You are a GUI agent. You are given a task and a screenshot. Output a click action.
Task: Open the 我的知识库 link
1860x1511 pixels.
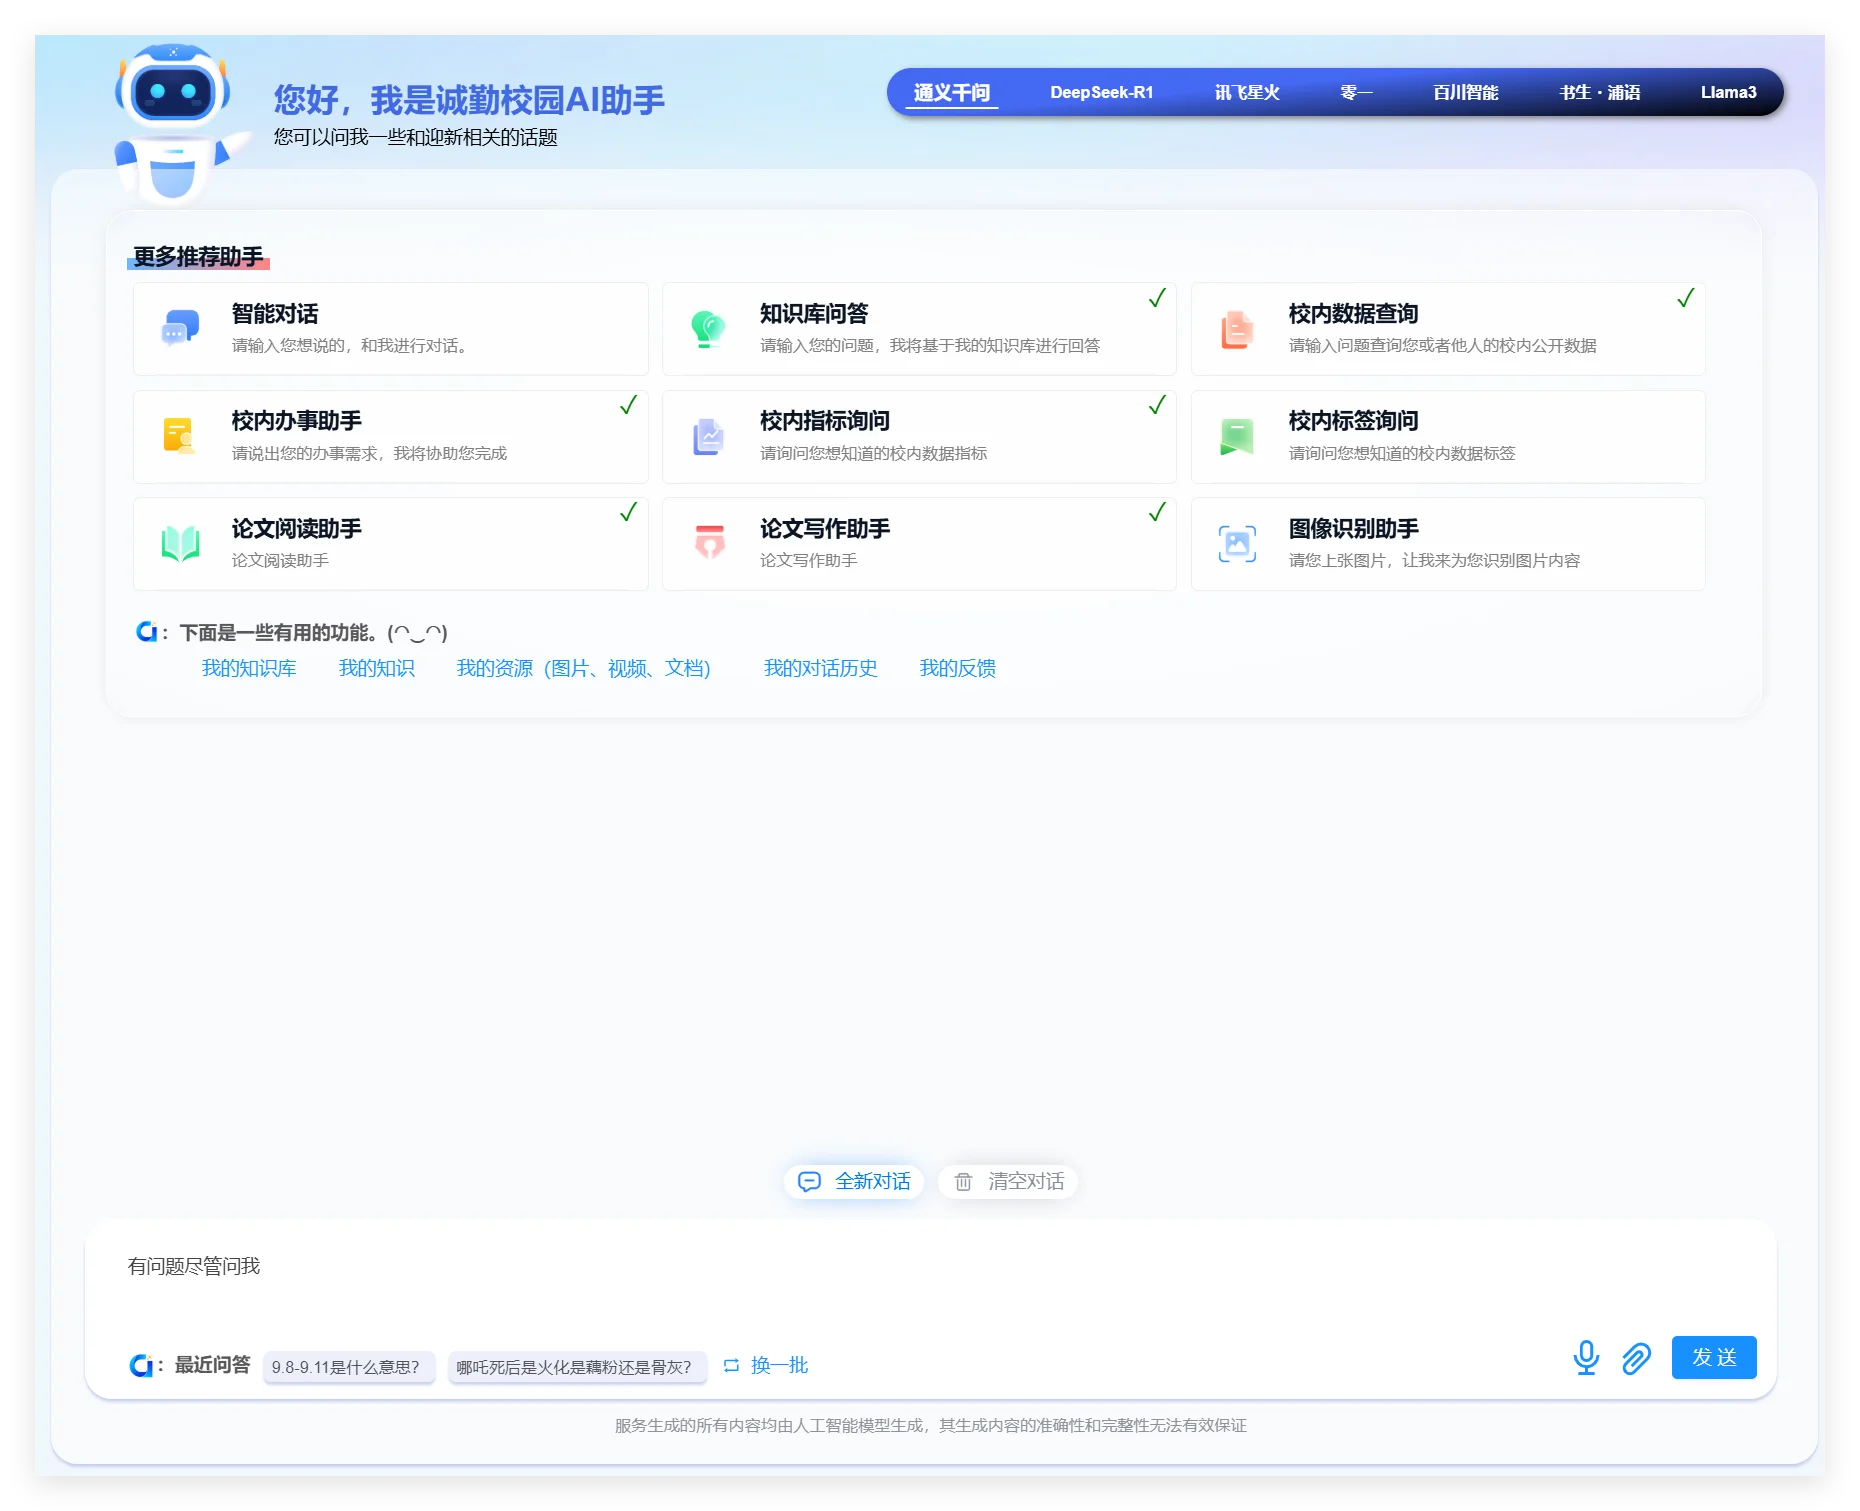249,668
